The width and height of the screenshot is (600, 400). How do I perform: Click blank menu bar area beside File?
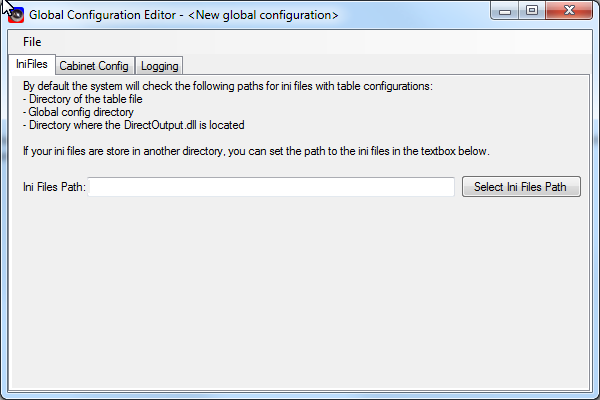[x=318, y=42]
